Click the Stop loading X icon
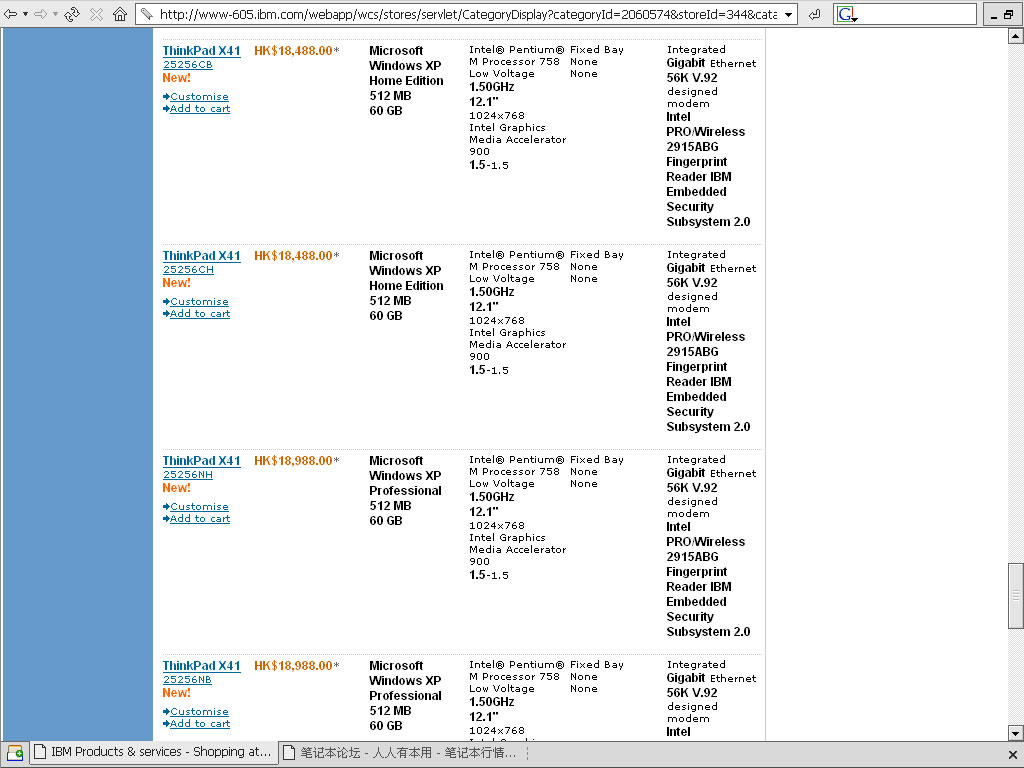The width and height of the screenshot is (1024, 768). pos(96,14)
